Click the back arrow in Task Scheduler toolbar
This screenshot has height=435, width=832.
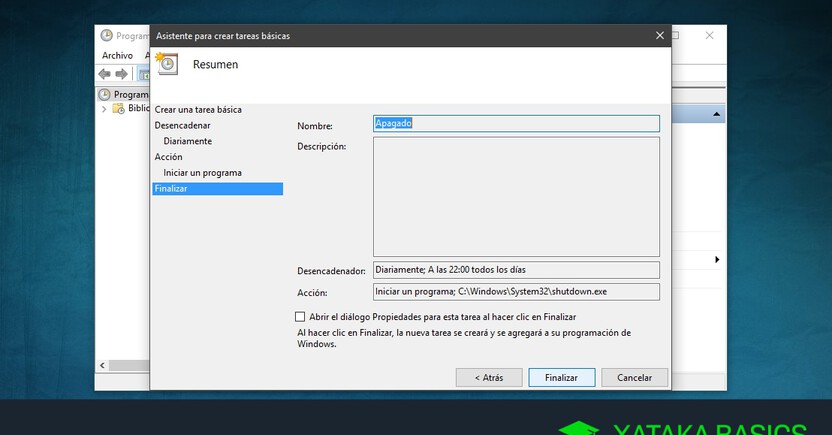pyautogui.click(x=104, y=74)
